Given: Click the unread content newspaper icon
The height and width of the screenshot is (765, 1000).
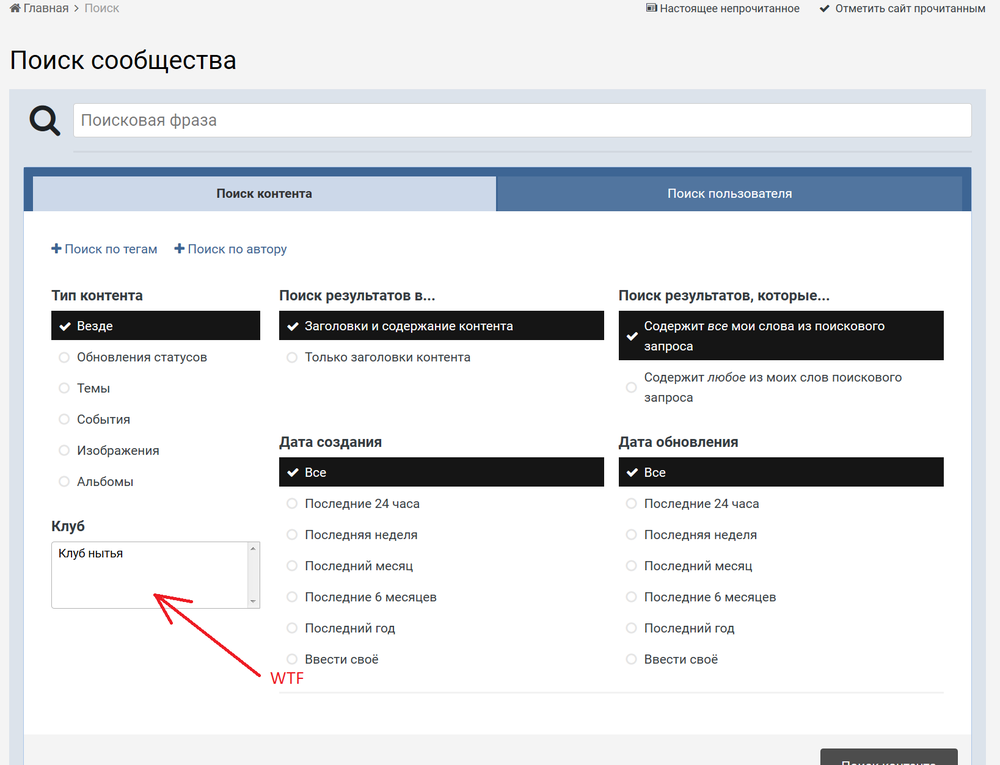Looking at the screenshot, I should pyautogui.click(x=651, y=8).
